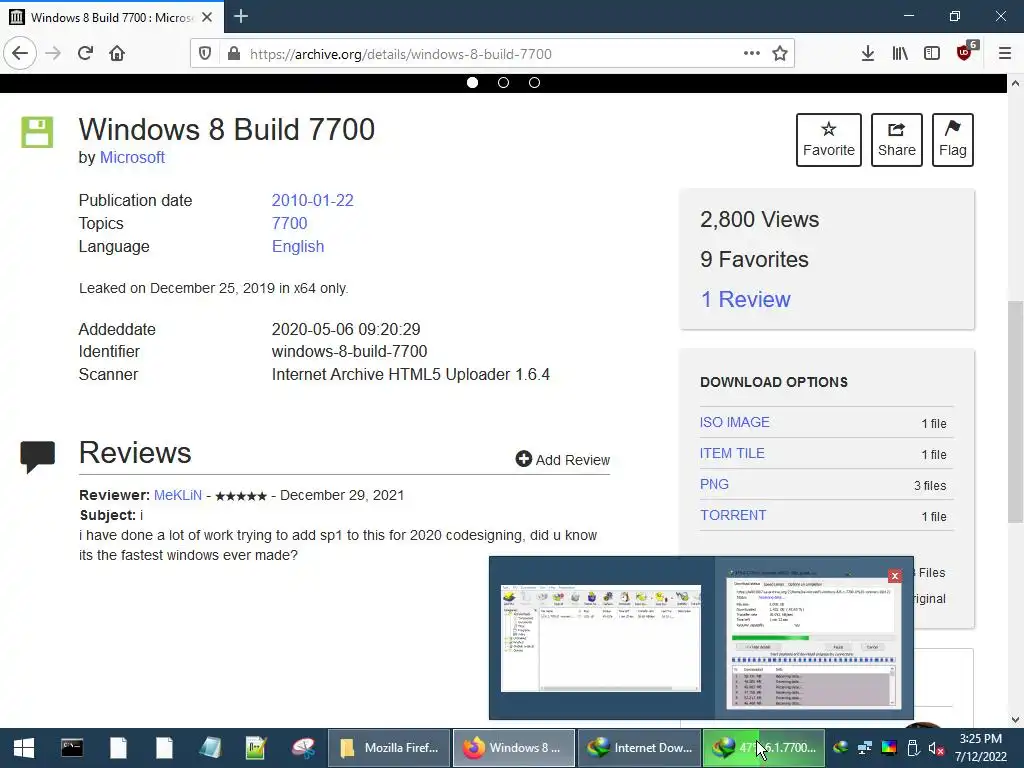Open the 7700 topic link
Screen dimensions: 1024x768
289,223
